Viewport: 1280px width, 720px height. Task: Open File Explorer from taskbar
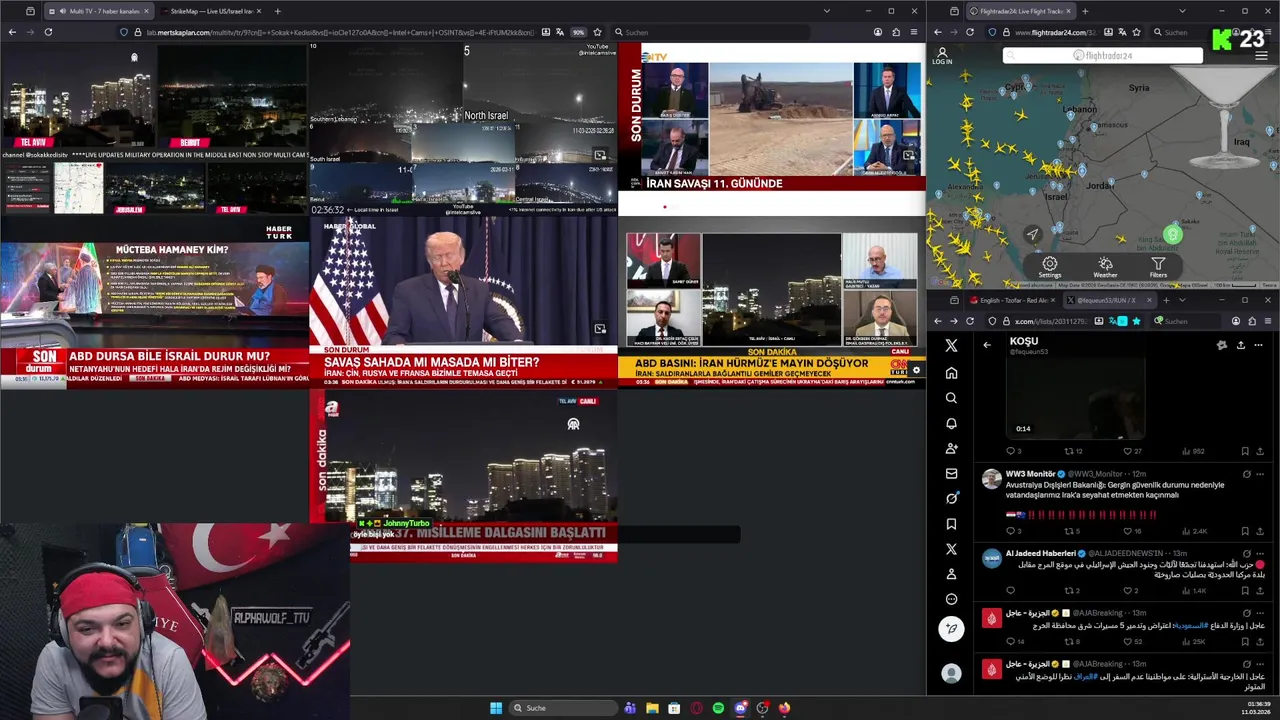[x=652, y=708]
